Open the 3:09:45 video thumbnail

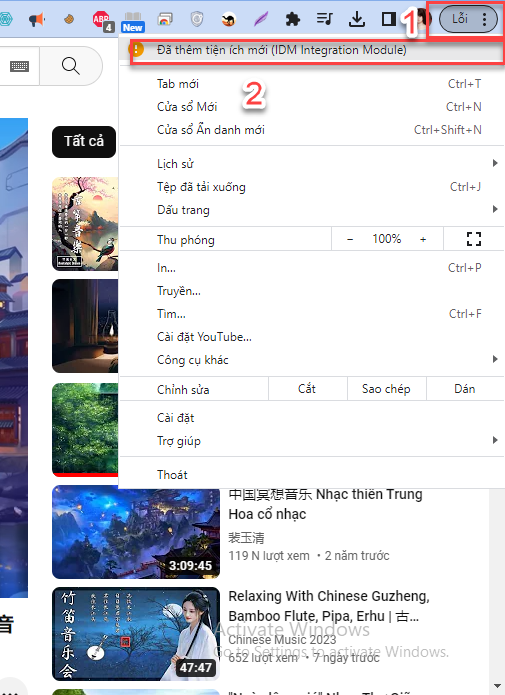[x=136, y=531]
